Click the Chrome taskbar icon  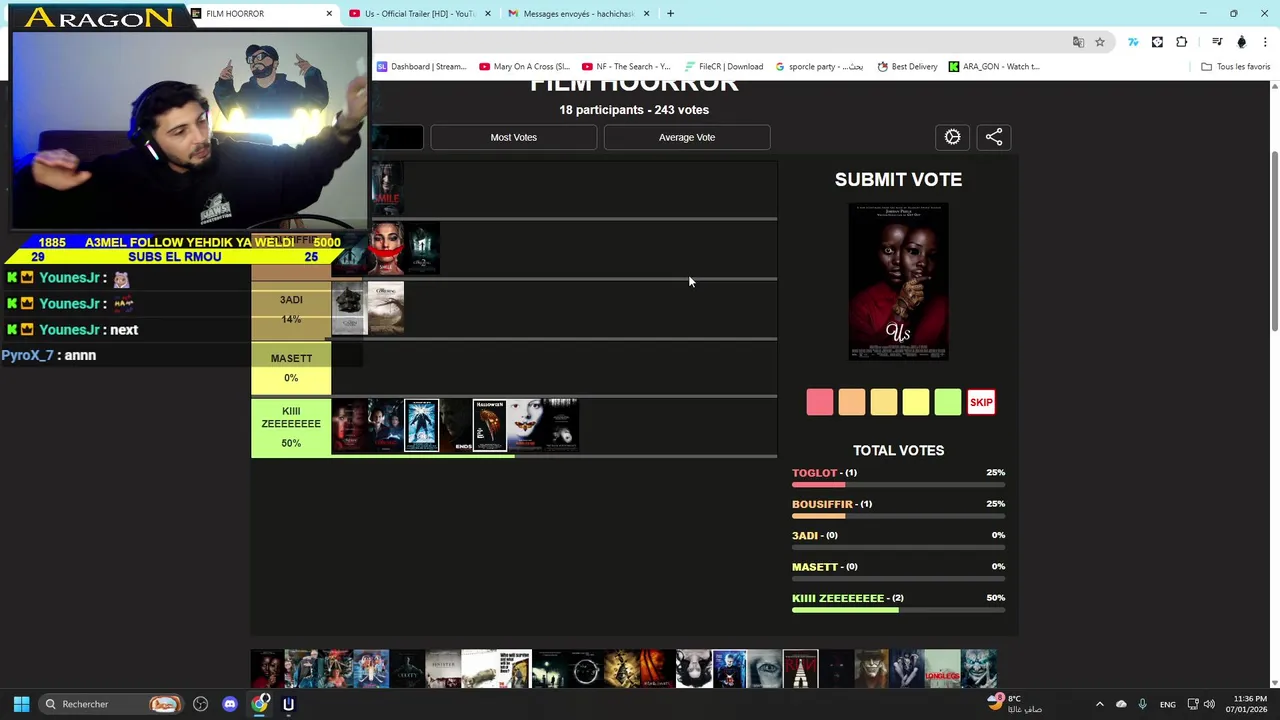[260, 704]
